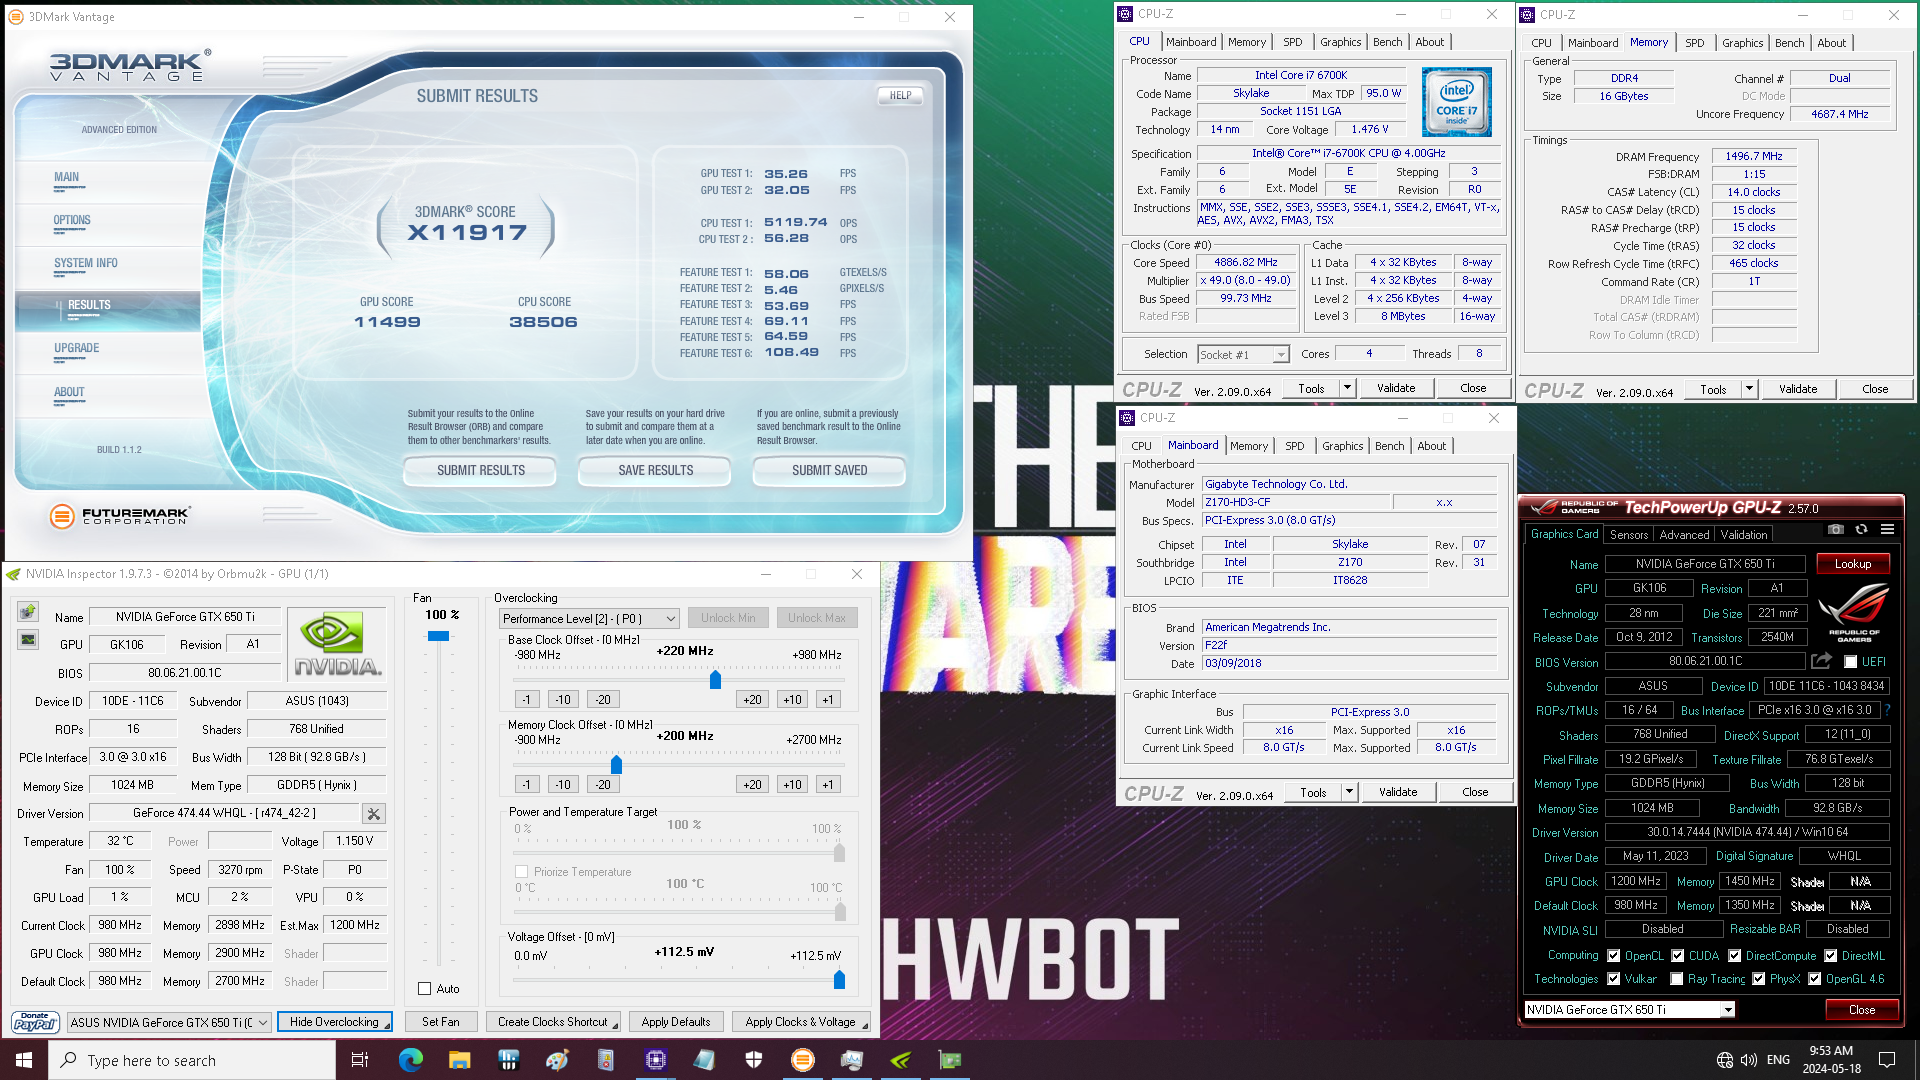Open the sensor monitoring graph in NVIDIA Inspector
Image resolution: width=1920 pixels, height=1080 pixels.
[28, 640]
